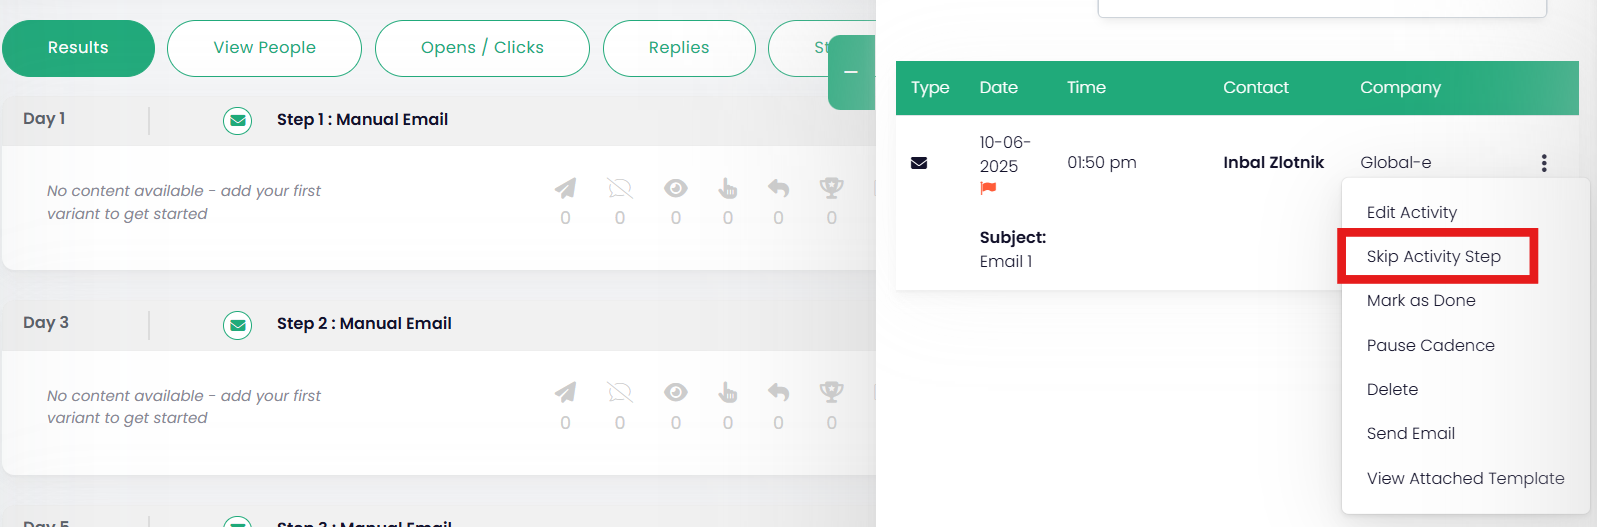Viewport: 1597px width, 527px height.
Task: Click the envelope type icon in activity row
Action: point(919,163)
